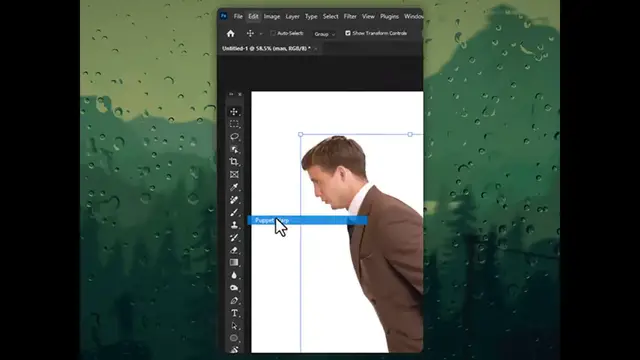Select the Path Selection tool
Image resolution: width=640 pixels, height=360 pixels.
234,326
